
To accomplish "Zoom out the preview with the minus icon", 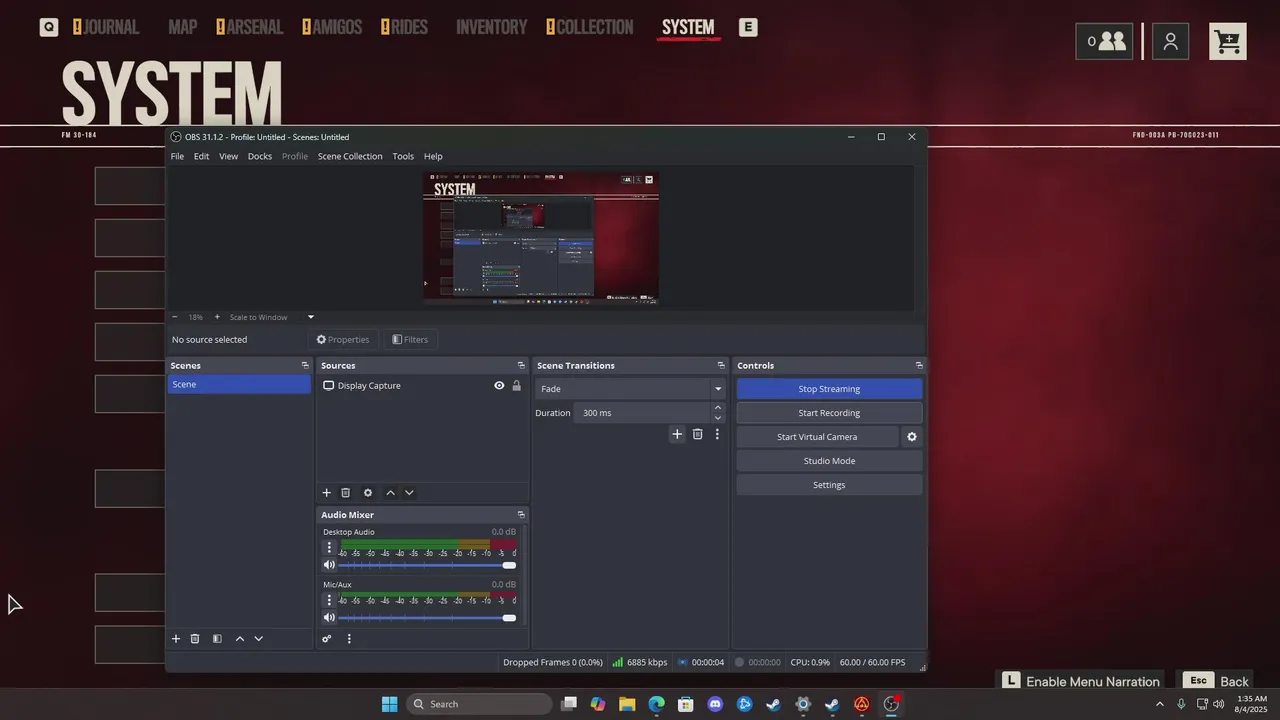I will point(175,317).
